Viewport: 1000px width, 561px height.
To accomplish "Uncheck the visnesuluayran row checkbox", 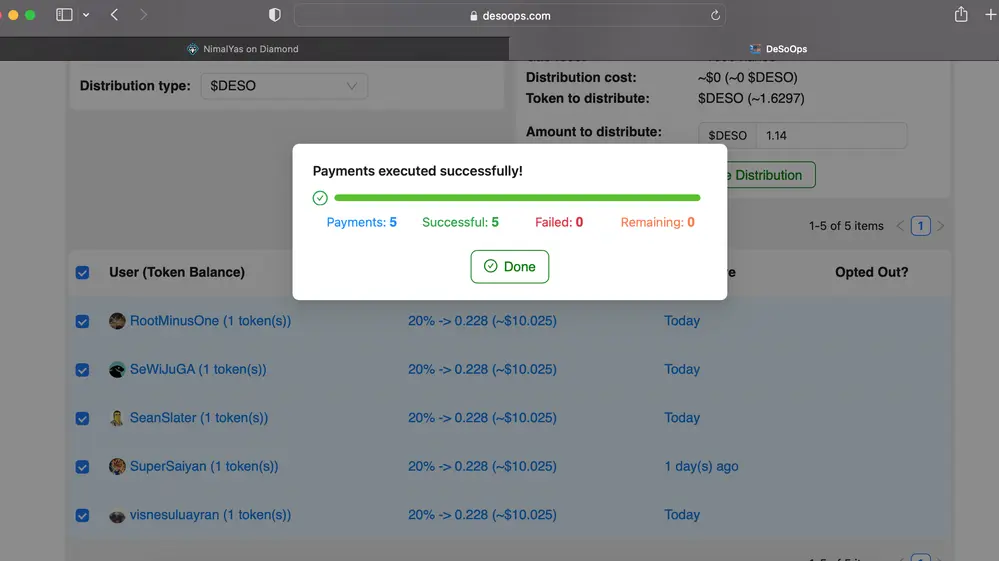I will pyautogui.click(x=83, y=516).
